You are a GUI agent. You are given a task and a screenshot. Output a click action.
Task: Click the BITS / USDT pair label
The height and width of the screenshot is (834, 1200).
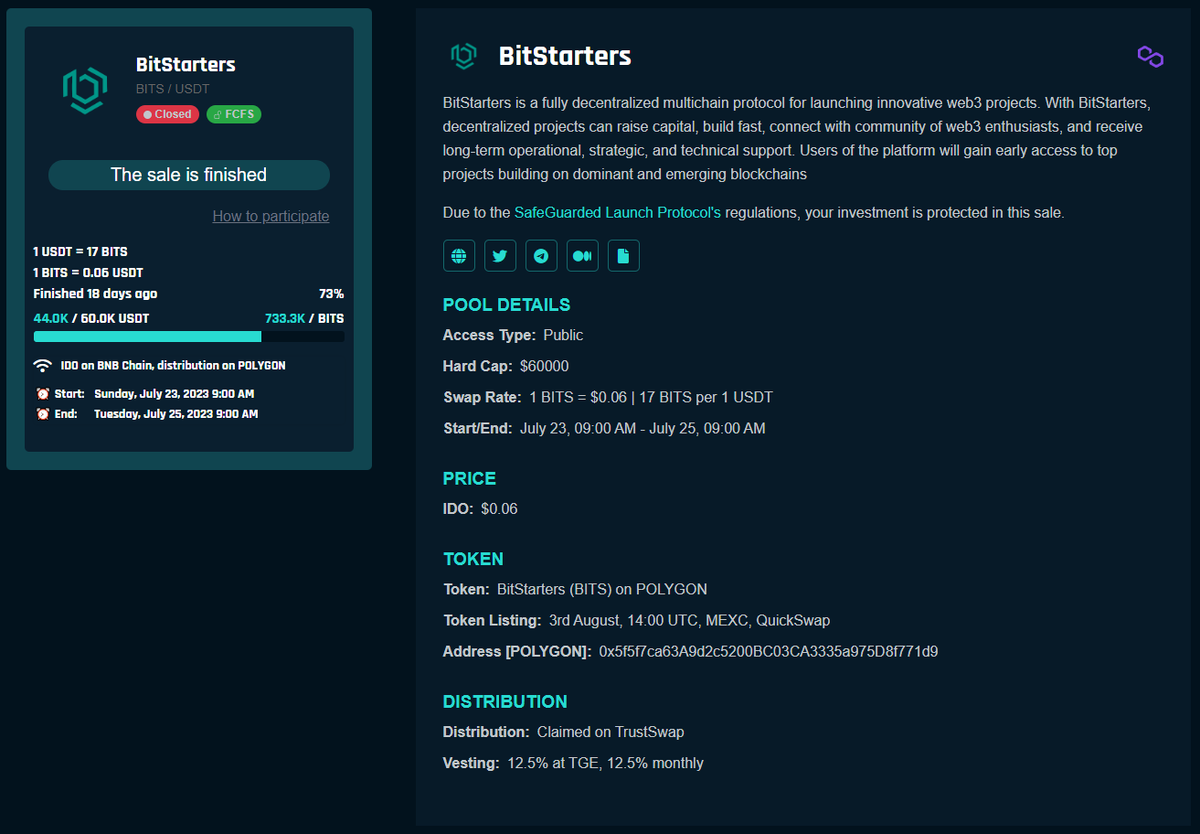pyautogui.click(x=173, y=89)
